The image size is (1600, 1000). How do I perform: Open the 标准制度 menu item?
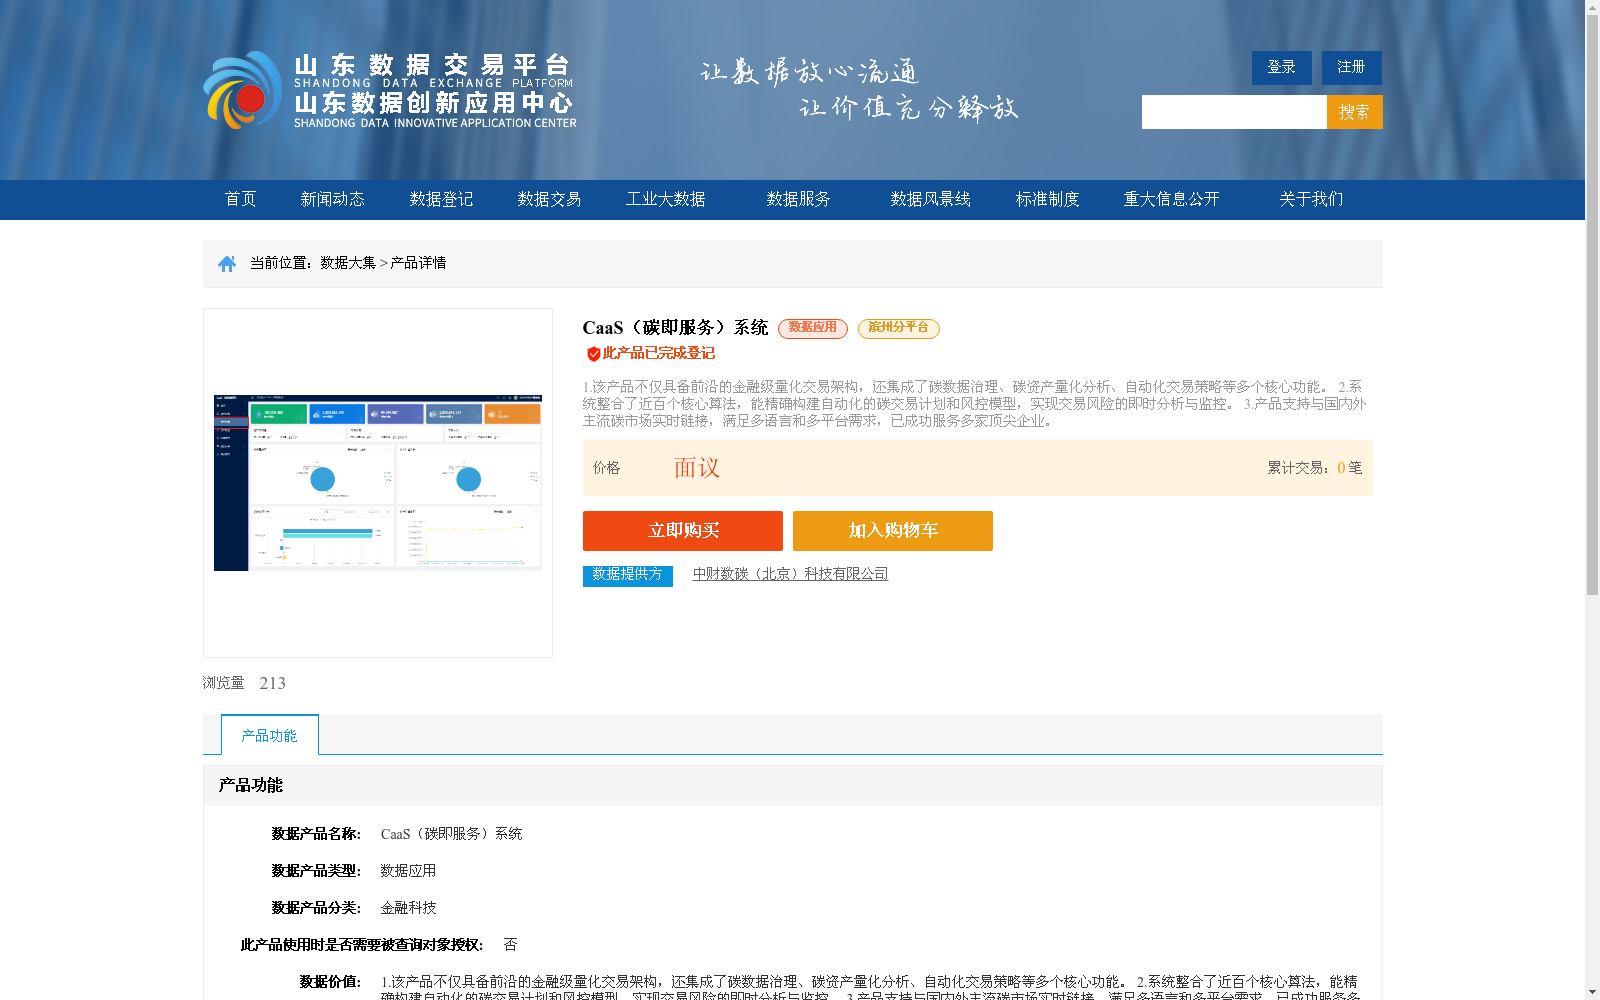(x=1047, y=199)
